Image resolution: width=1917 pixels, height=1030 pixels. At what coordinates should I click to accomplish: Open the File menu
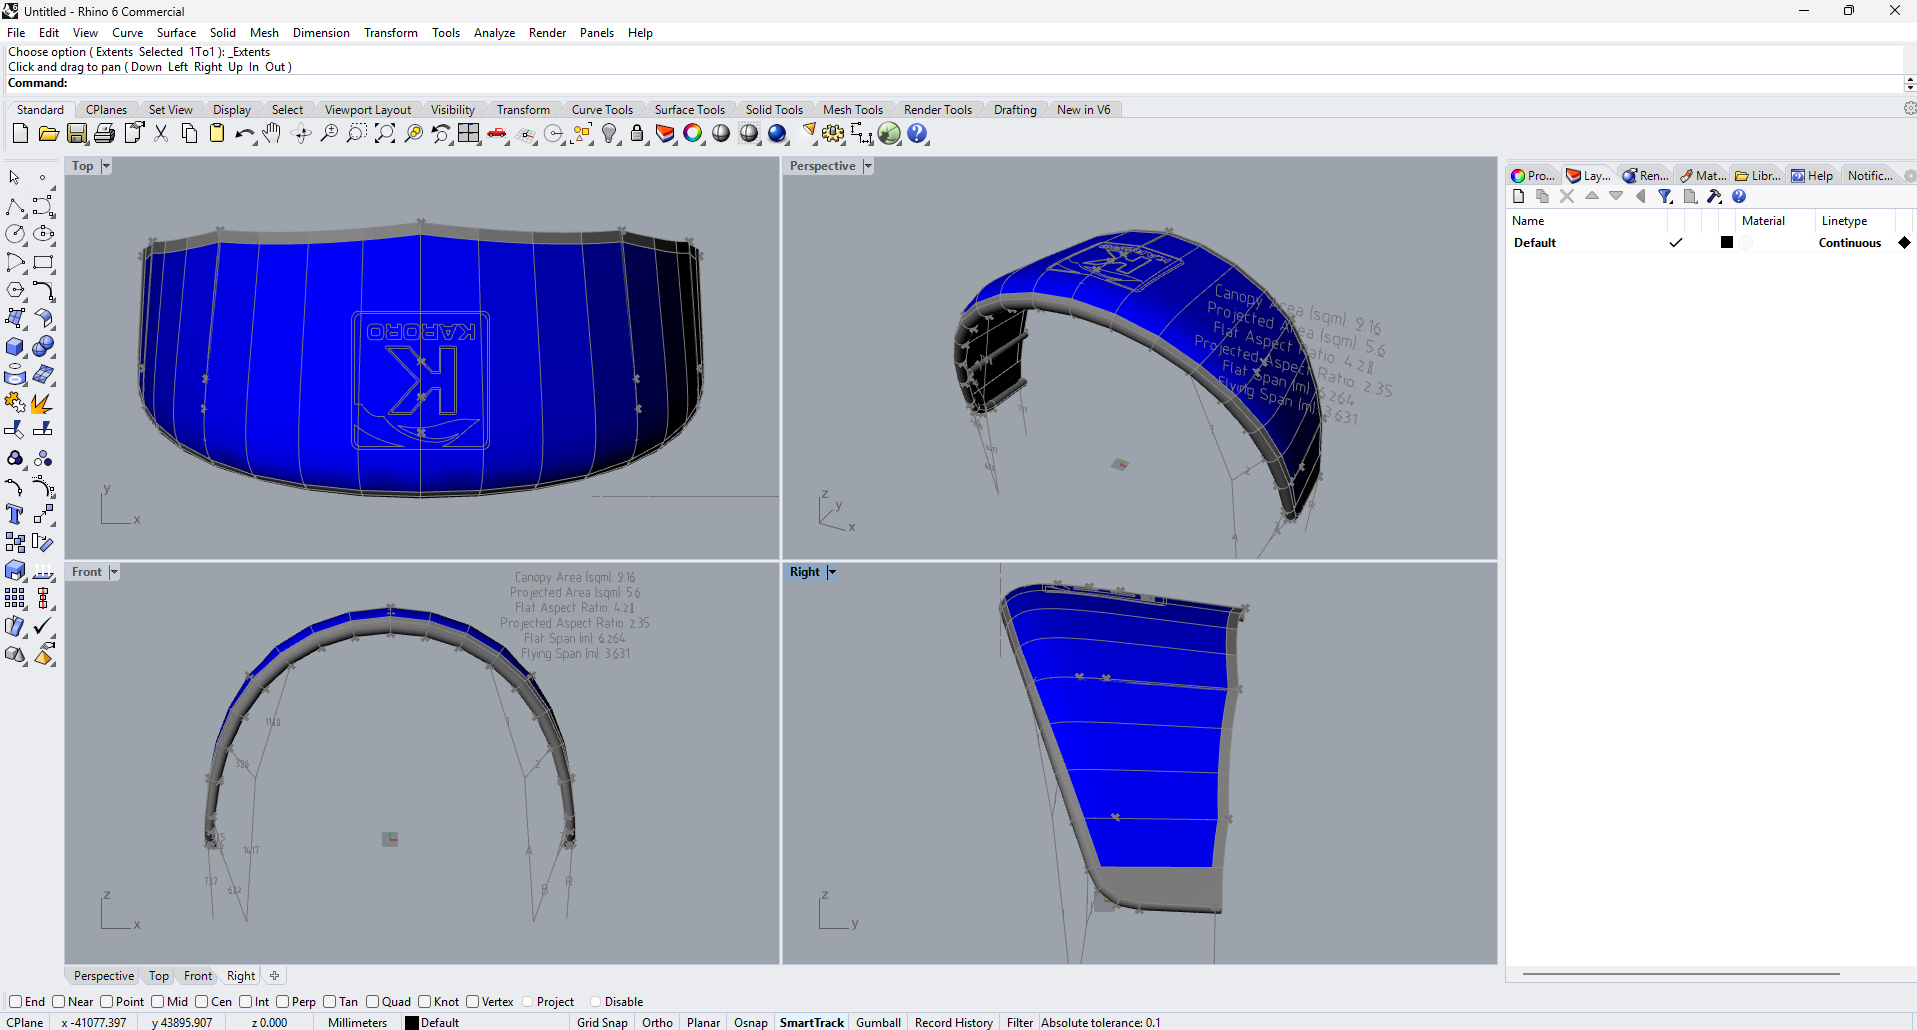[16, 32]
